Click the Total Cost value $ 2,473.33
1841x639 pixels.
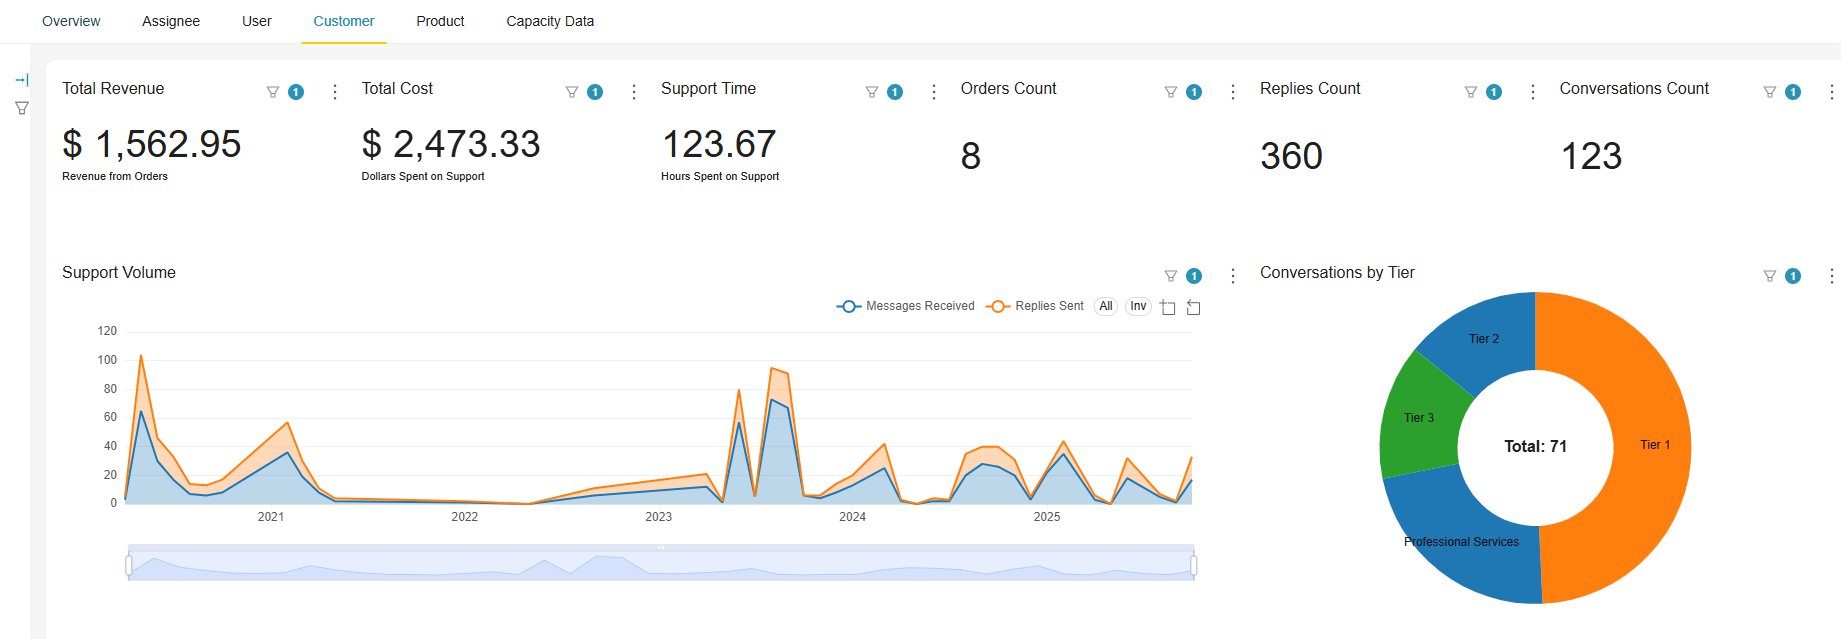451,144
